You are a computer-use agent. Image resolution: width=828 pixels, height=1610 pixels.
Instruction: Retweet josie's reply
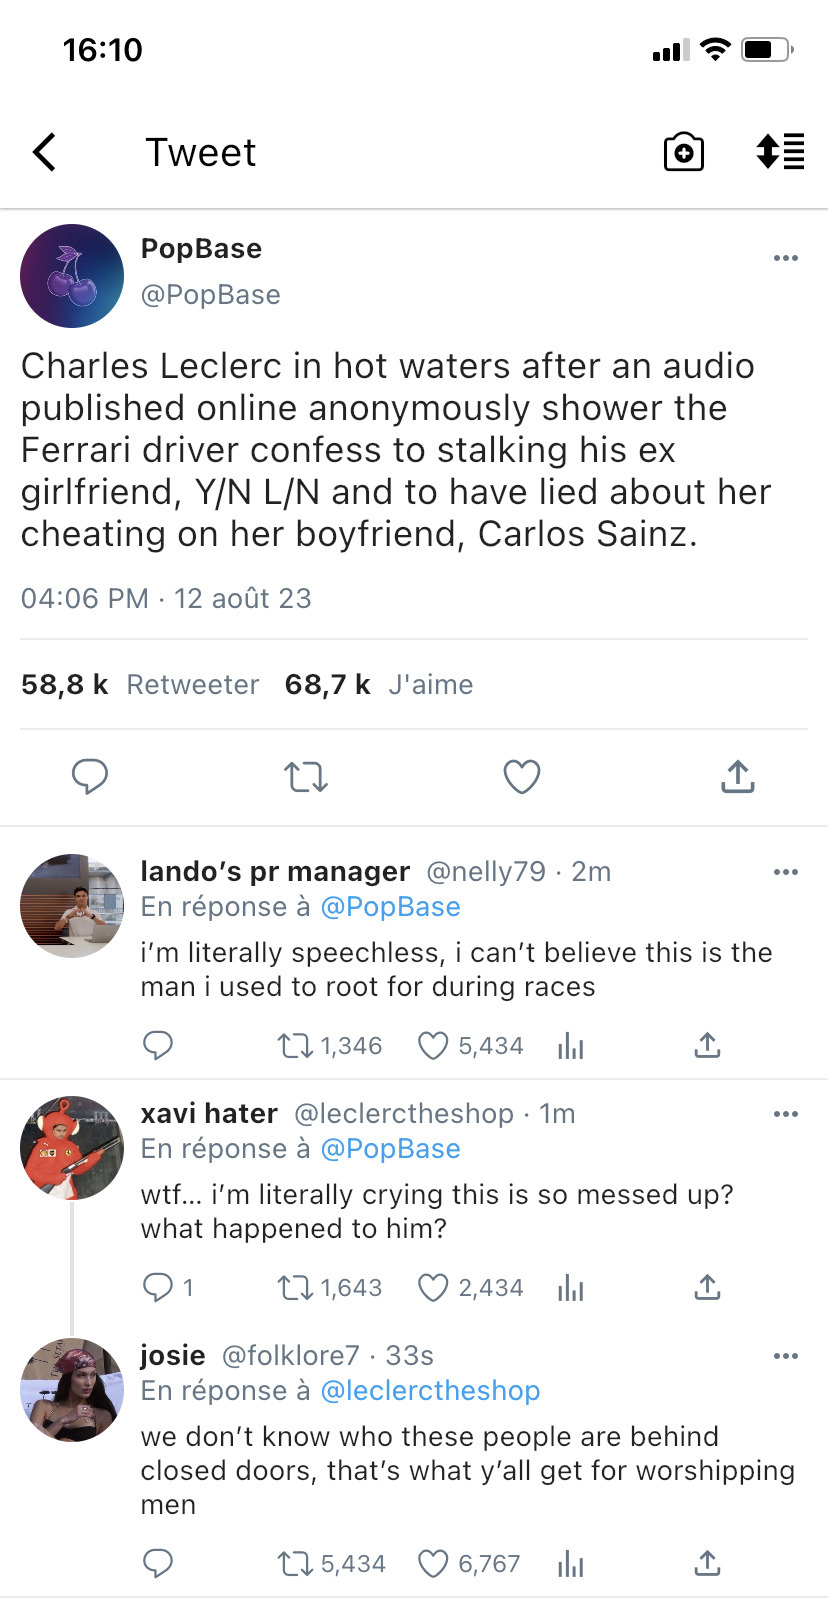pos(296,1564)
